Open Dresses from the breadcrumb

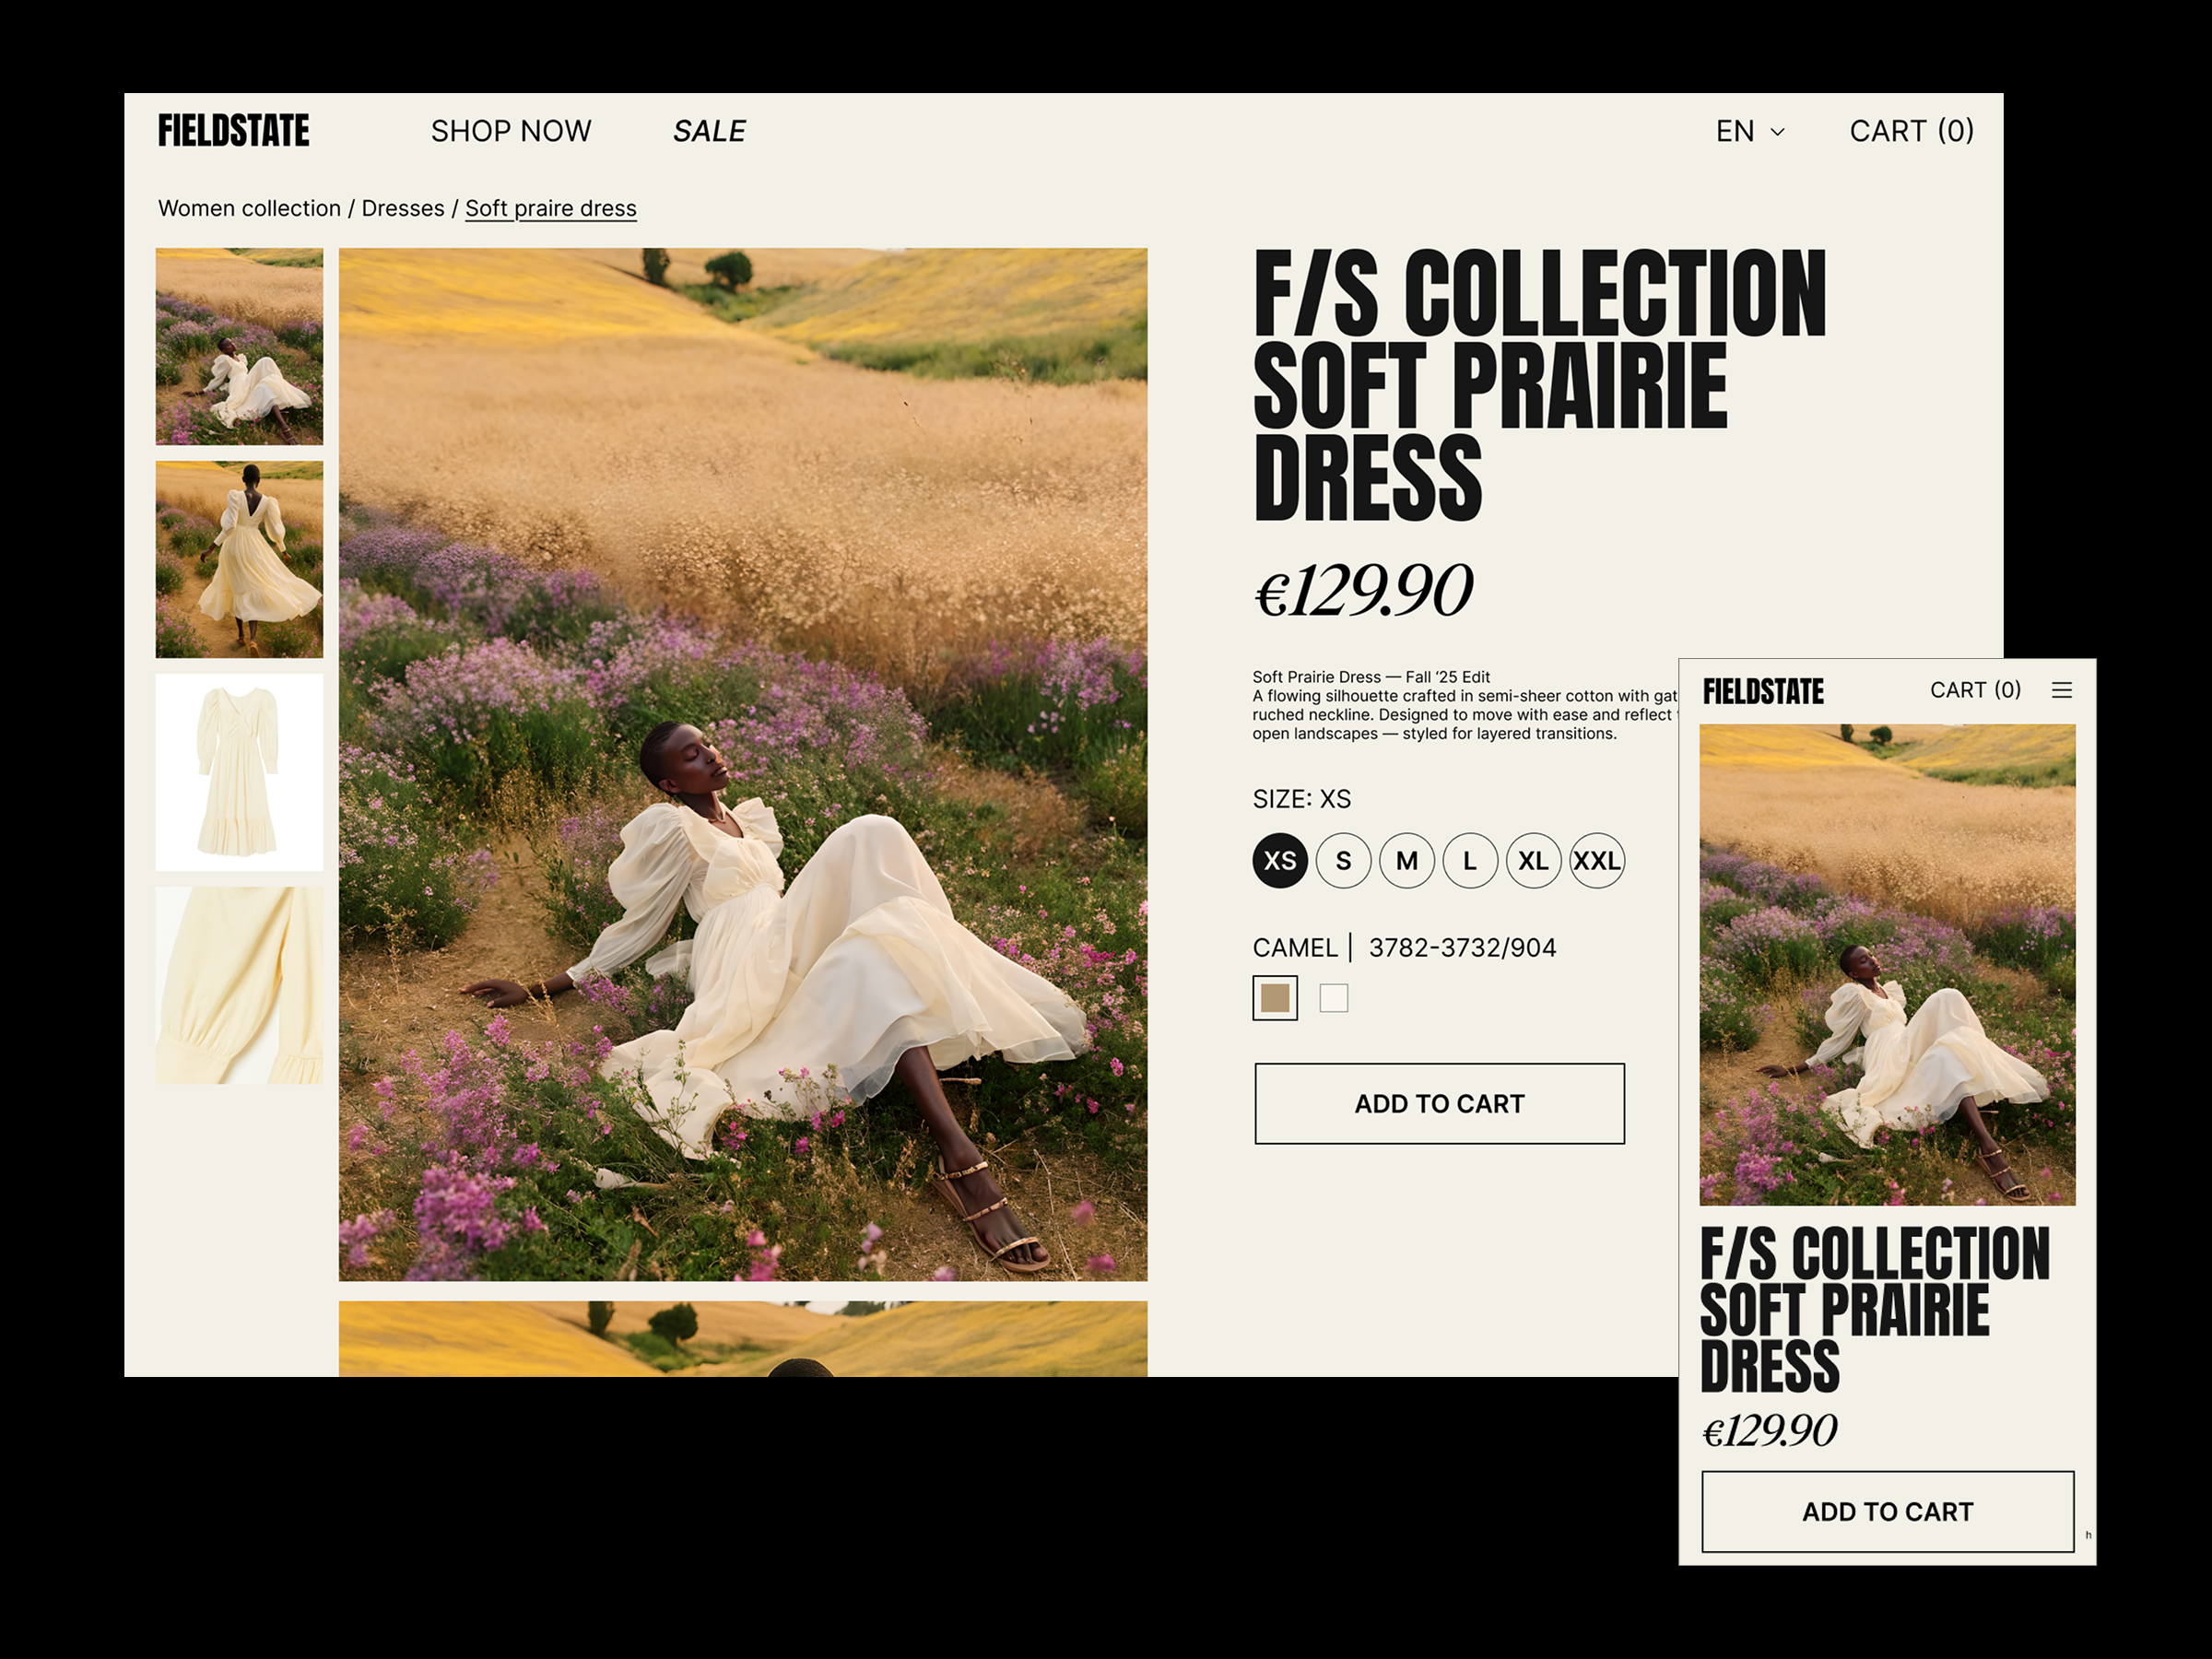403,208
